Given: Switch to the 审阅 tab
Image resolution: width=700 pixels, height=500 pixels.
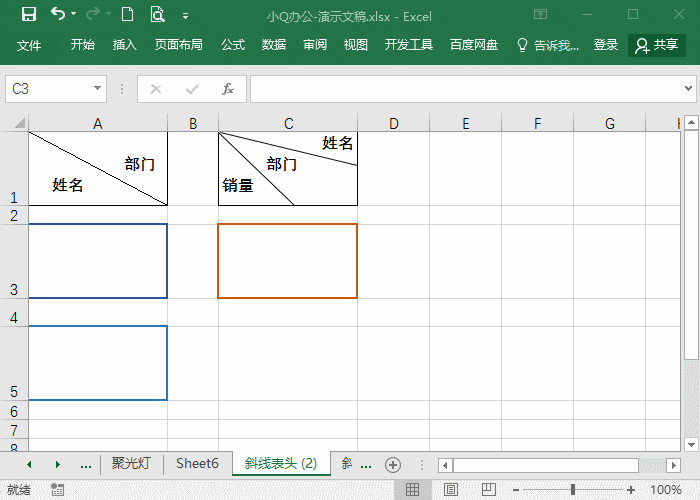Looking at the screenshot, I should click(x=315, y=45).
